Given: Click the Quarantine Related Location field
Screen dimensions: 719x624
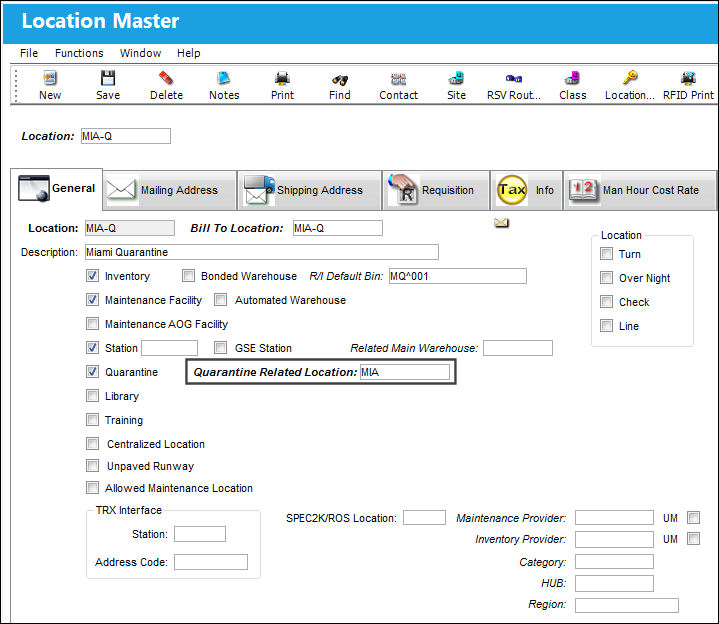Looking at the screenshot, I should click(x=405, y=372).
